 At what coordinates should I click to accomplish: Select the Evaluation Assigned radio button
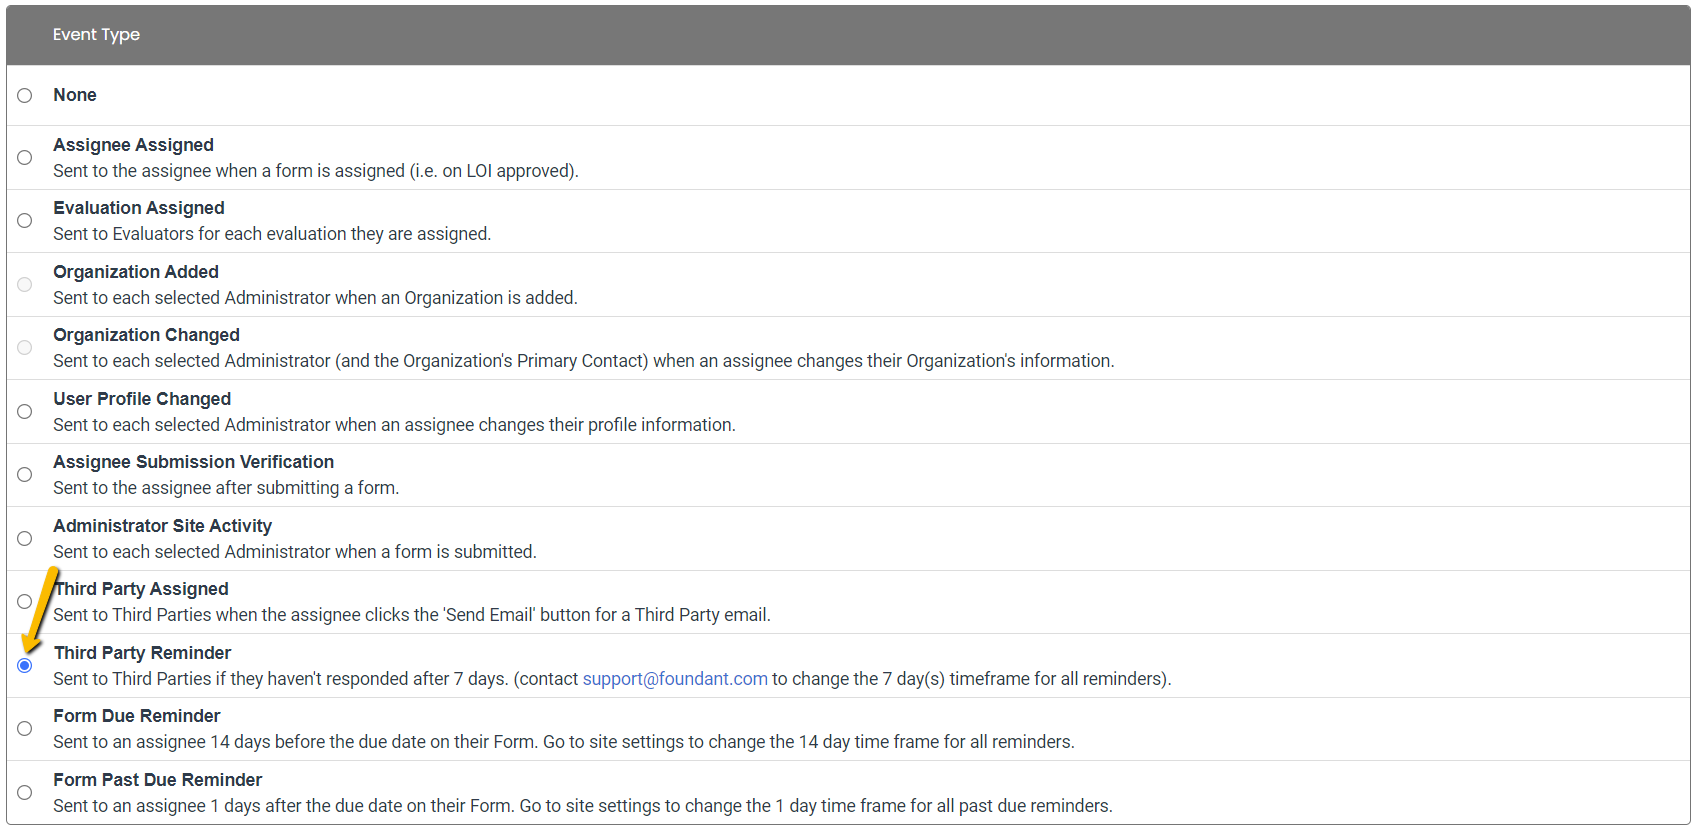(25, 221)
